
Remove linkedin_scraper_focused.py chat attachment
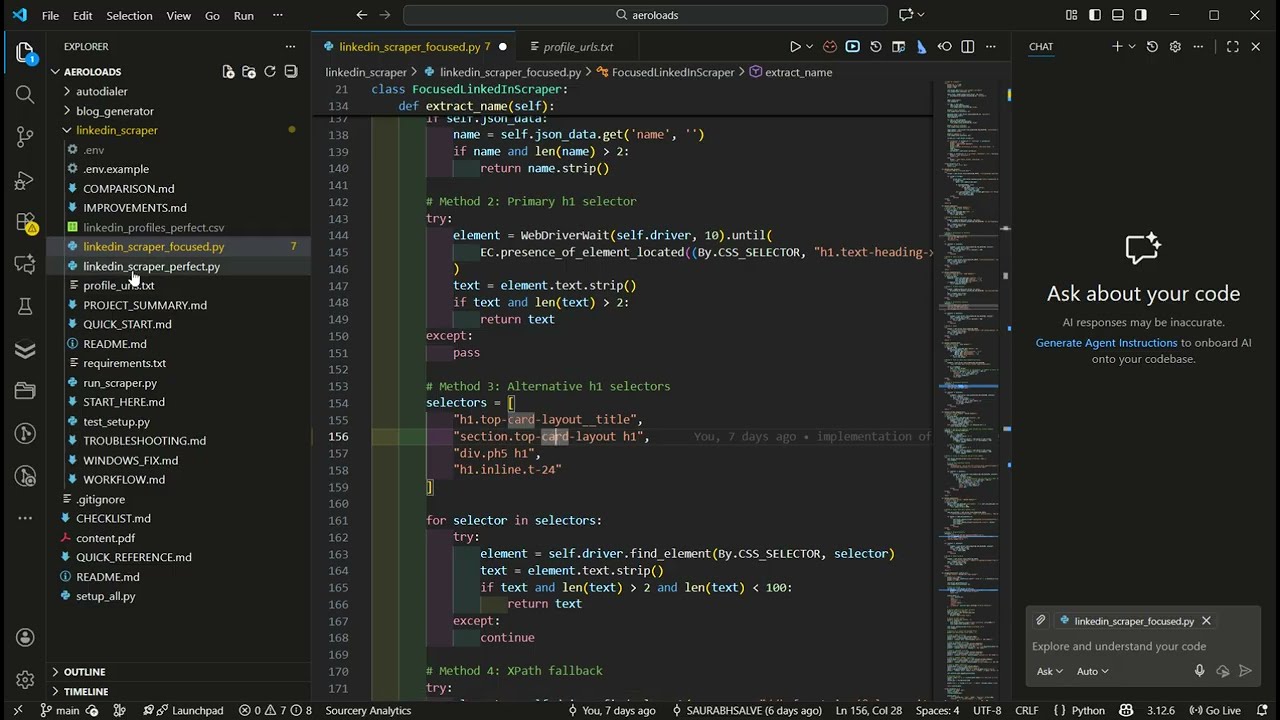[1206, 621]
